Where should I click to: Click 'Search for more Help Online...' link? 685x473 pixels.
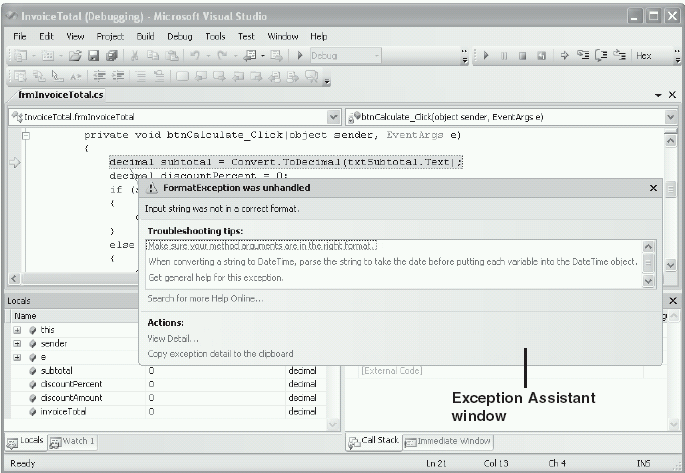coord(205,298)
